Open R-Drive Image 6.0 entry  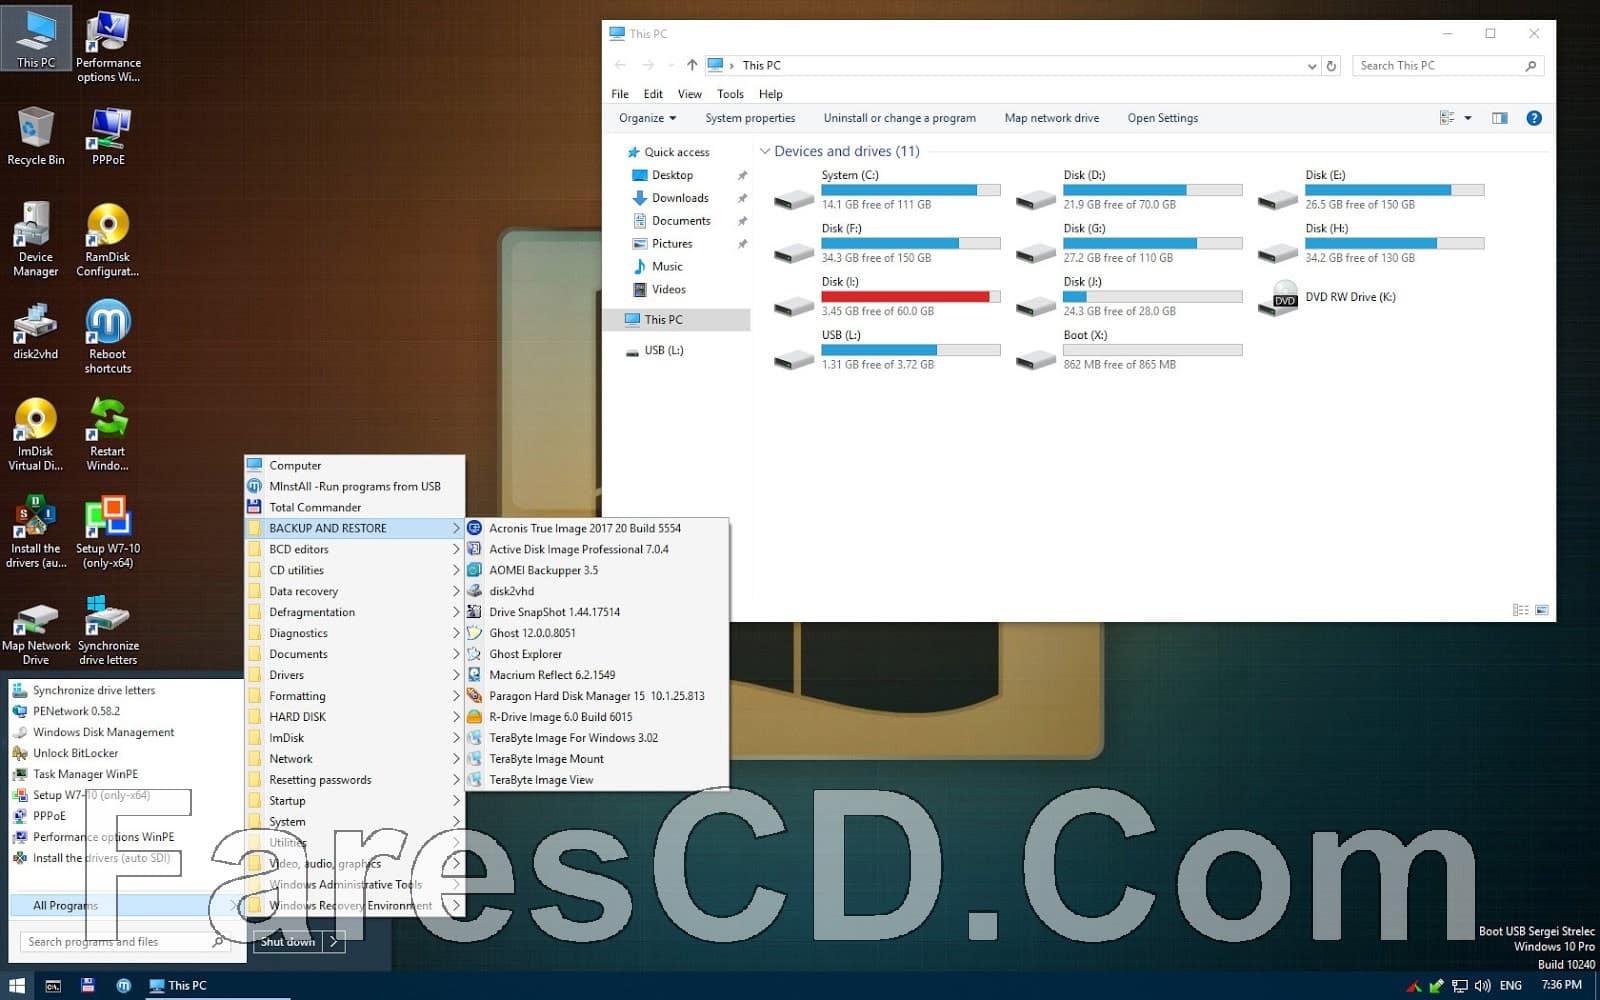pos(597,717)
